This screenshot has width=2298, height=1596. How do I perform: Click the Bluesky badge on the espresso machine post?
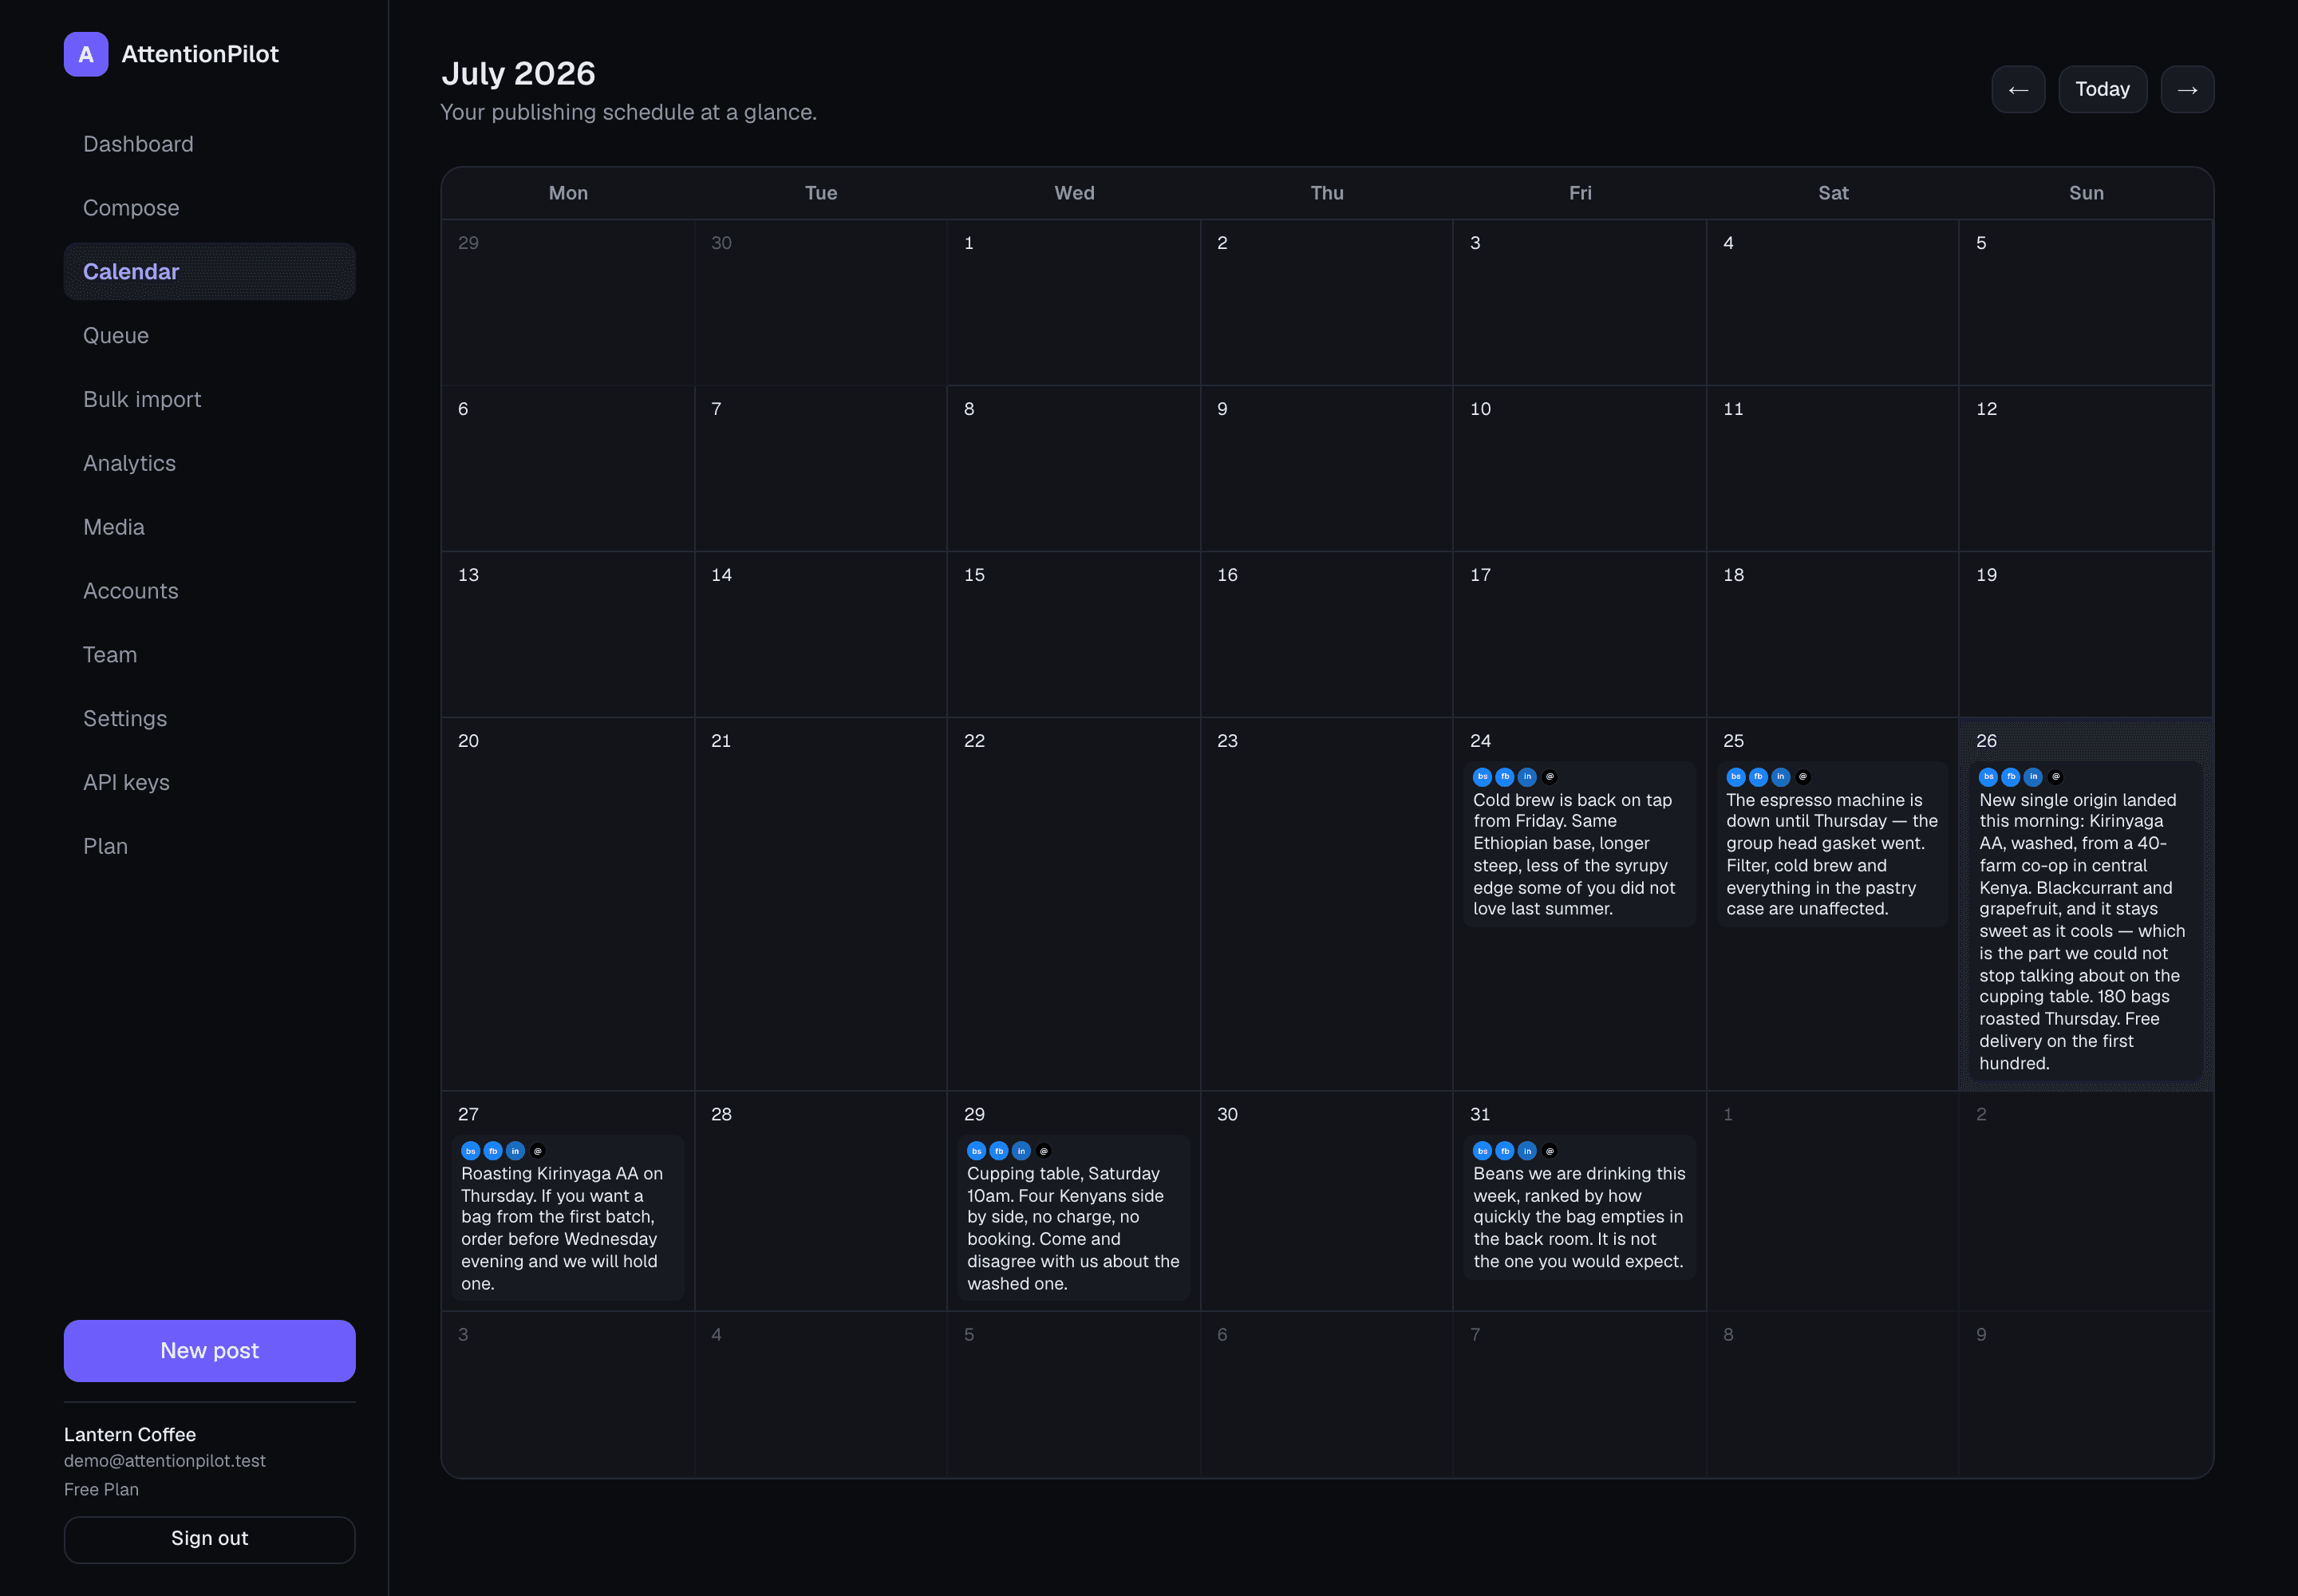tap(1735, 777)
